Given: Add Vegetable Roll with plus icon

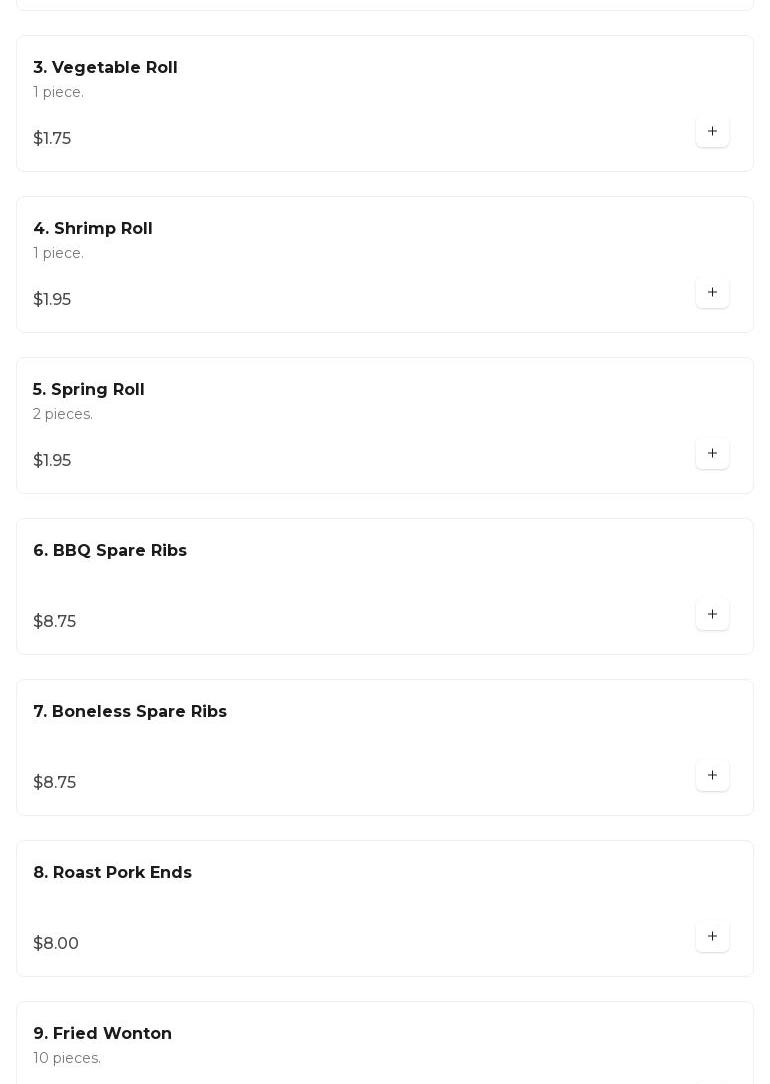Looking at the screenshot, I should 712,131.
